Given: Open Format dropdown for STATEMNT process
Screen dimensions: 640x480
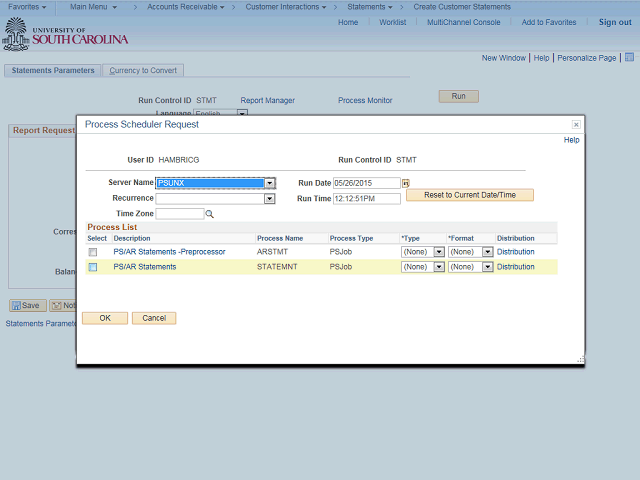Looking at the screenshot, I should 487,267.
